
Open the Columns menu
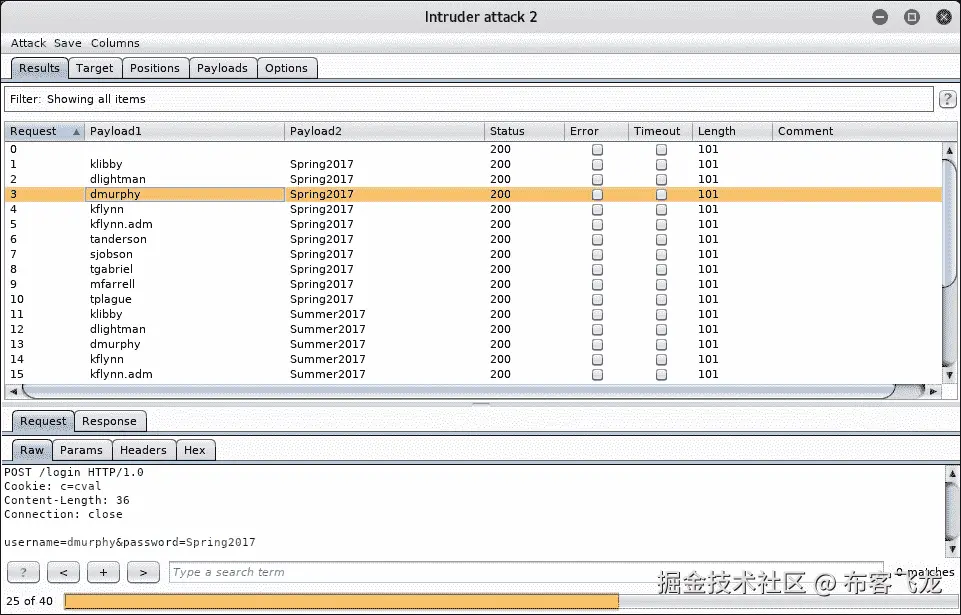(115, 43)
